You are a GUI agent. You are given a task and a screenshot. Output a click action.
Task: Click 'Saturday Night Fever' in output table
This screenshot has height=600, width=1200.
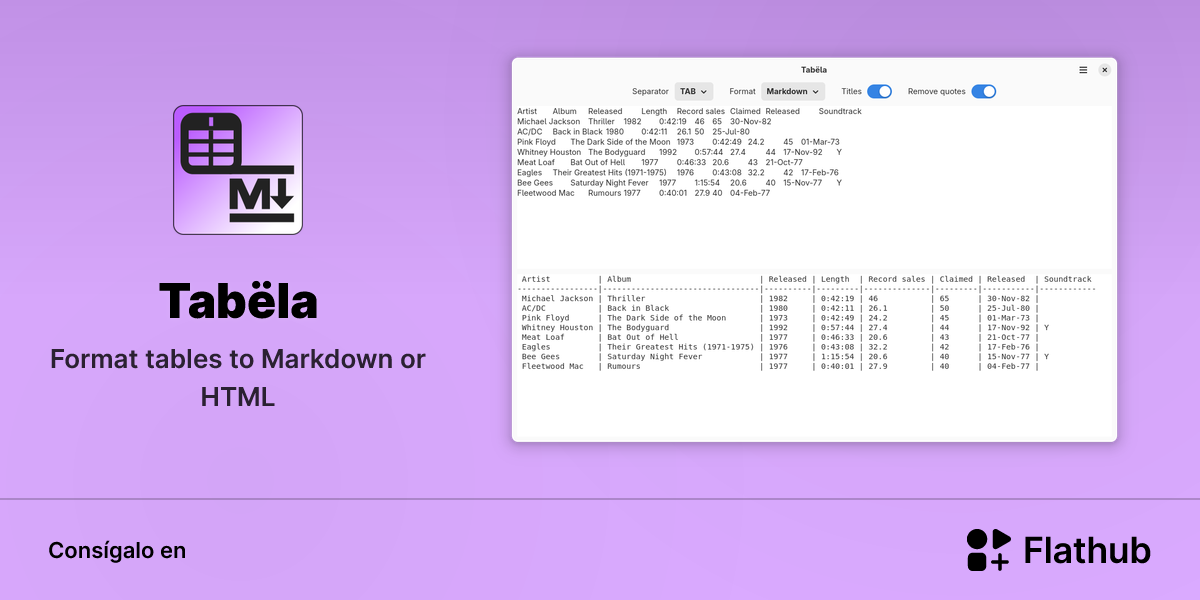655,356
